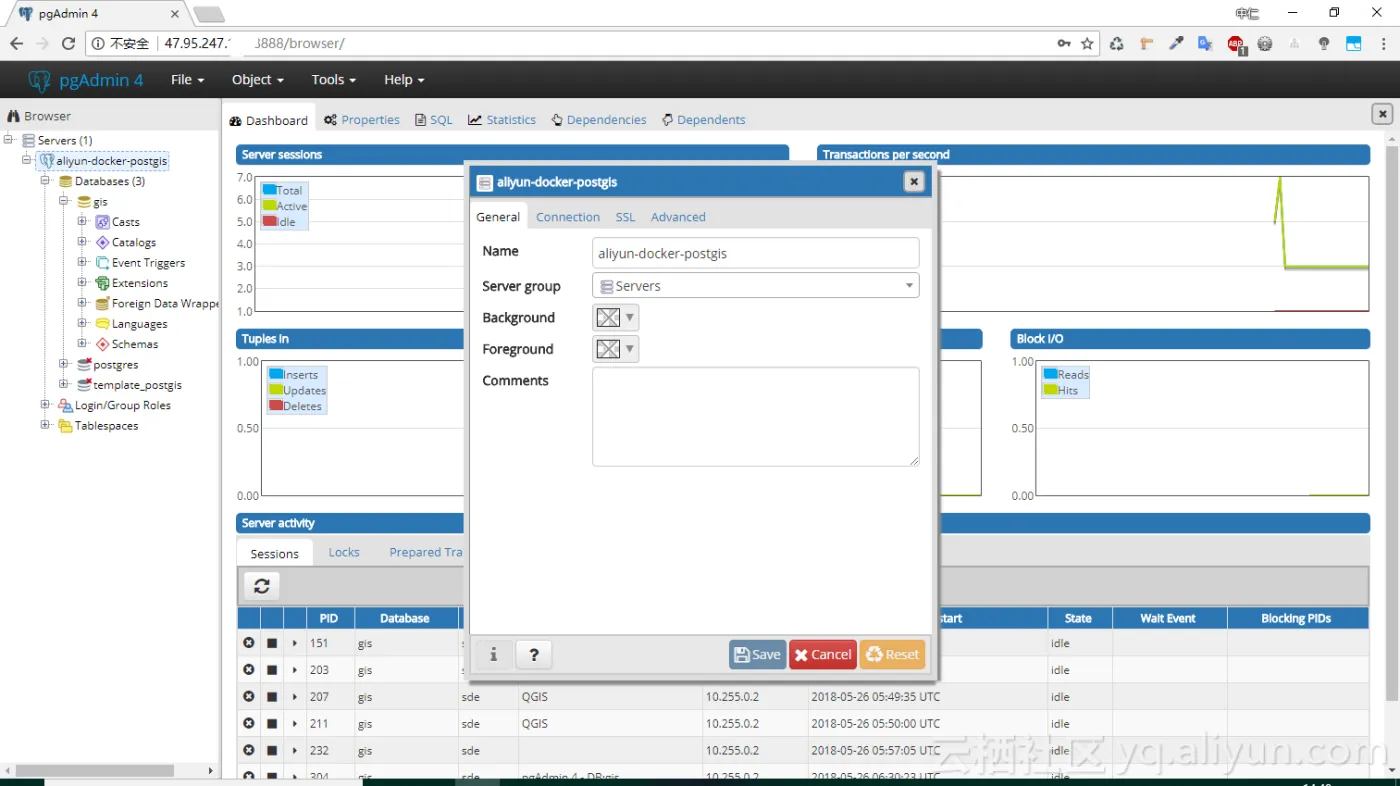This screenshot has height=786, width=1400.
Task: Click the saved password key icon
Action: click(x=1064, y=44)
